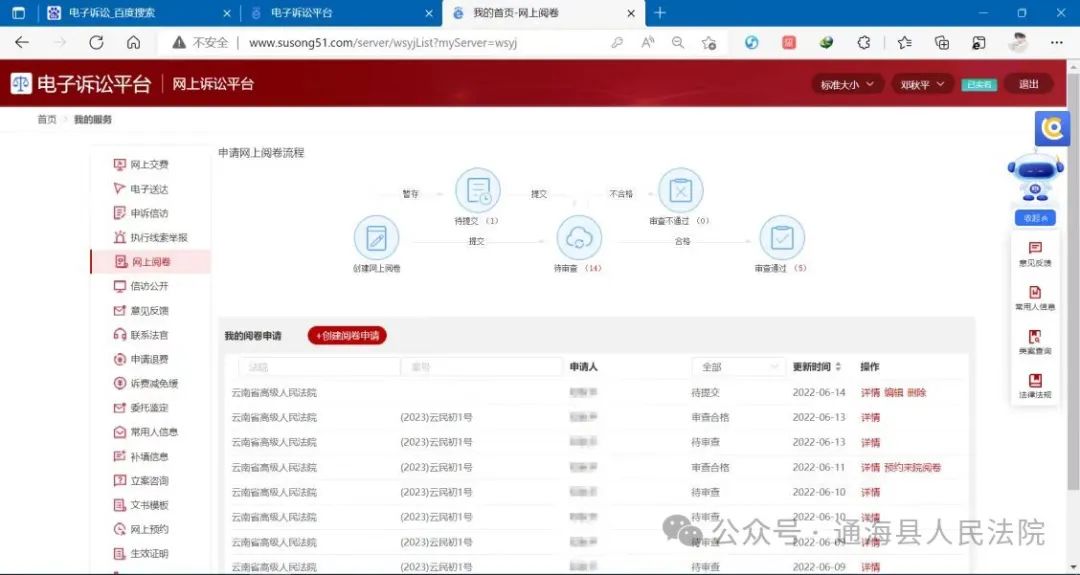Collapse the floating panel with 收起 button

(x=1034, y=218)
